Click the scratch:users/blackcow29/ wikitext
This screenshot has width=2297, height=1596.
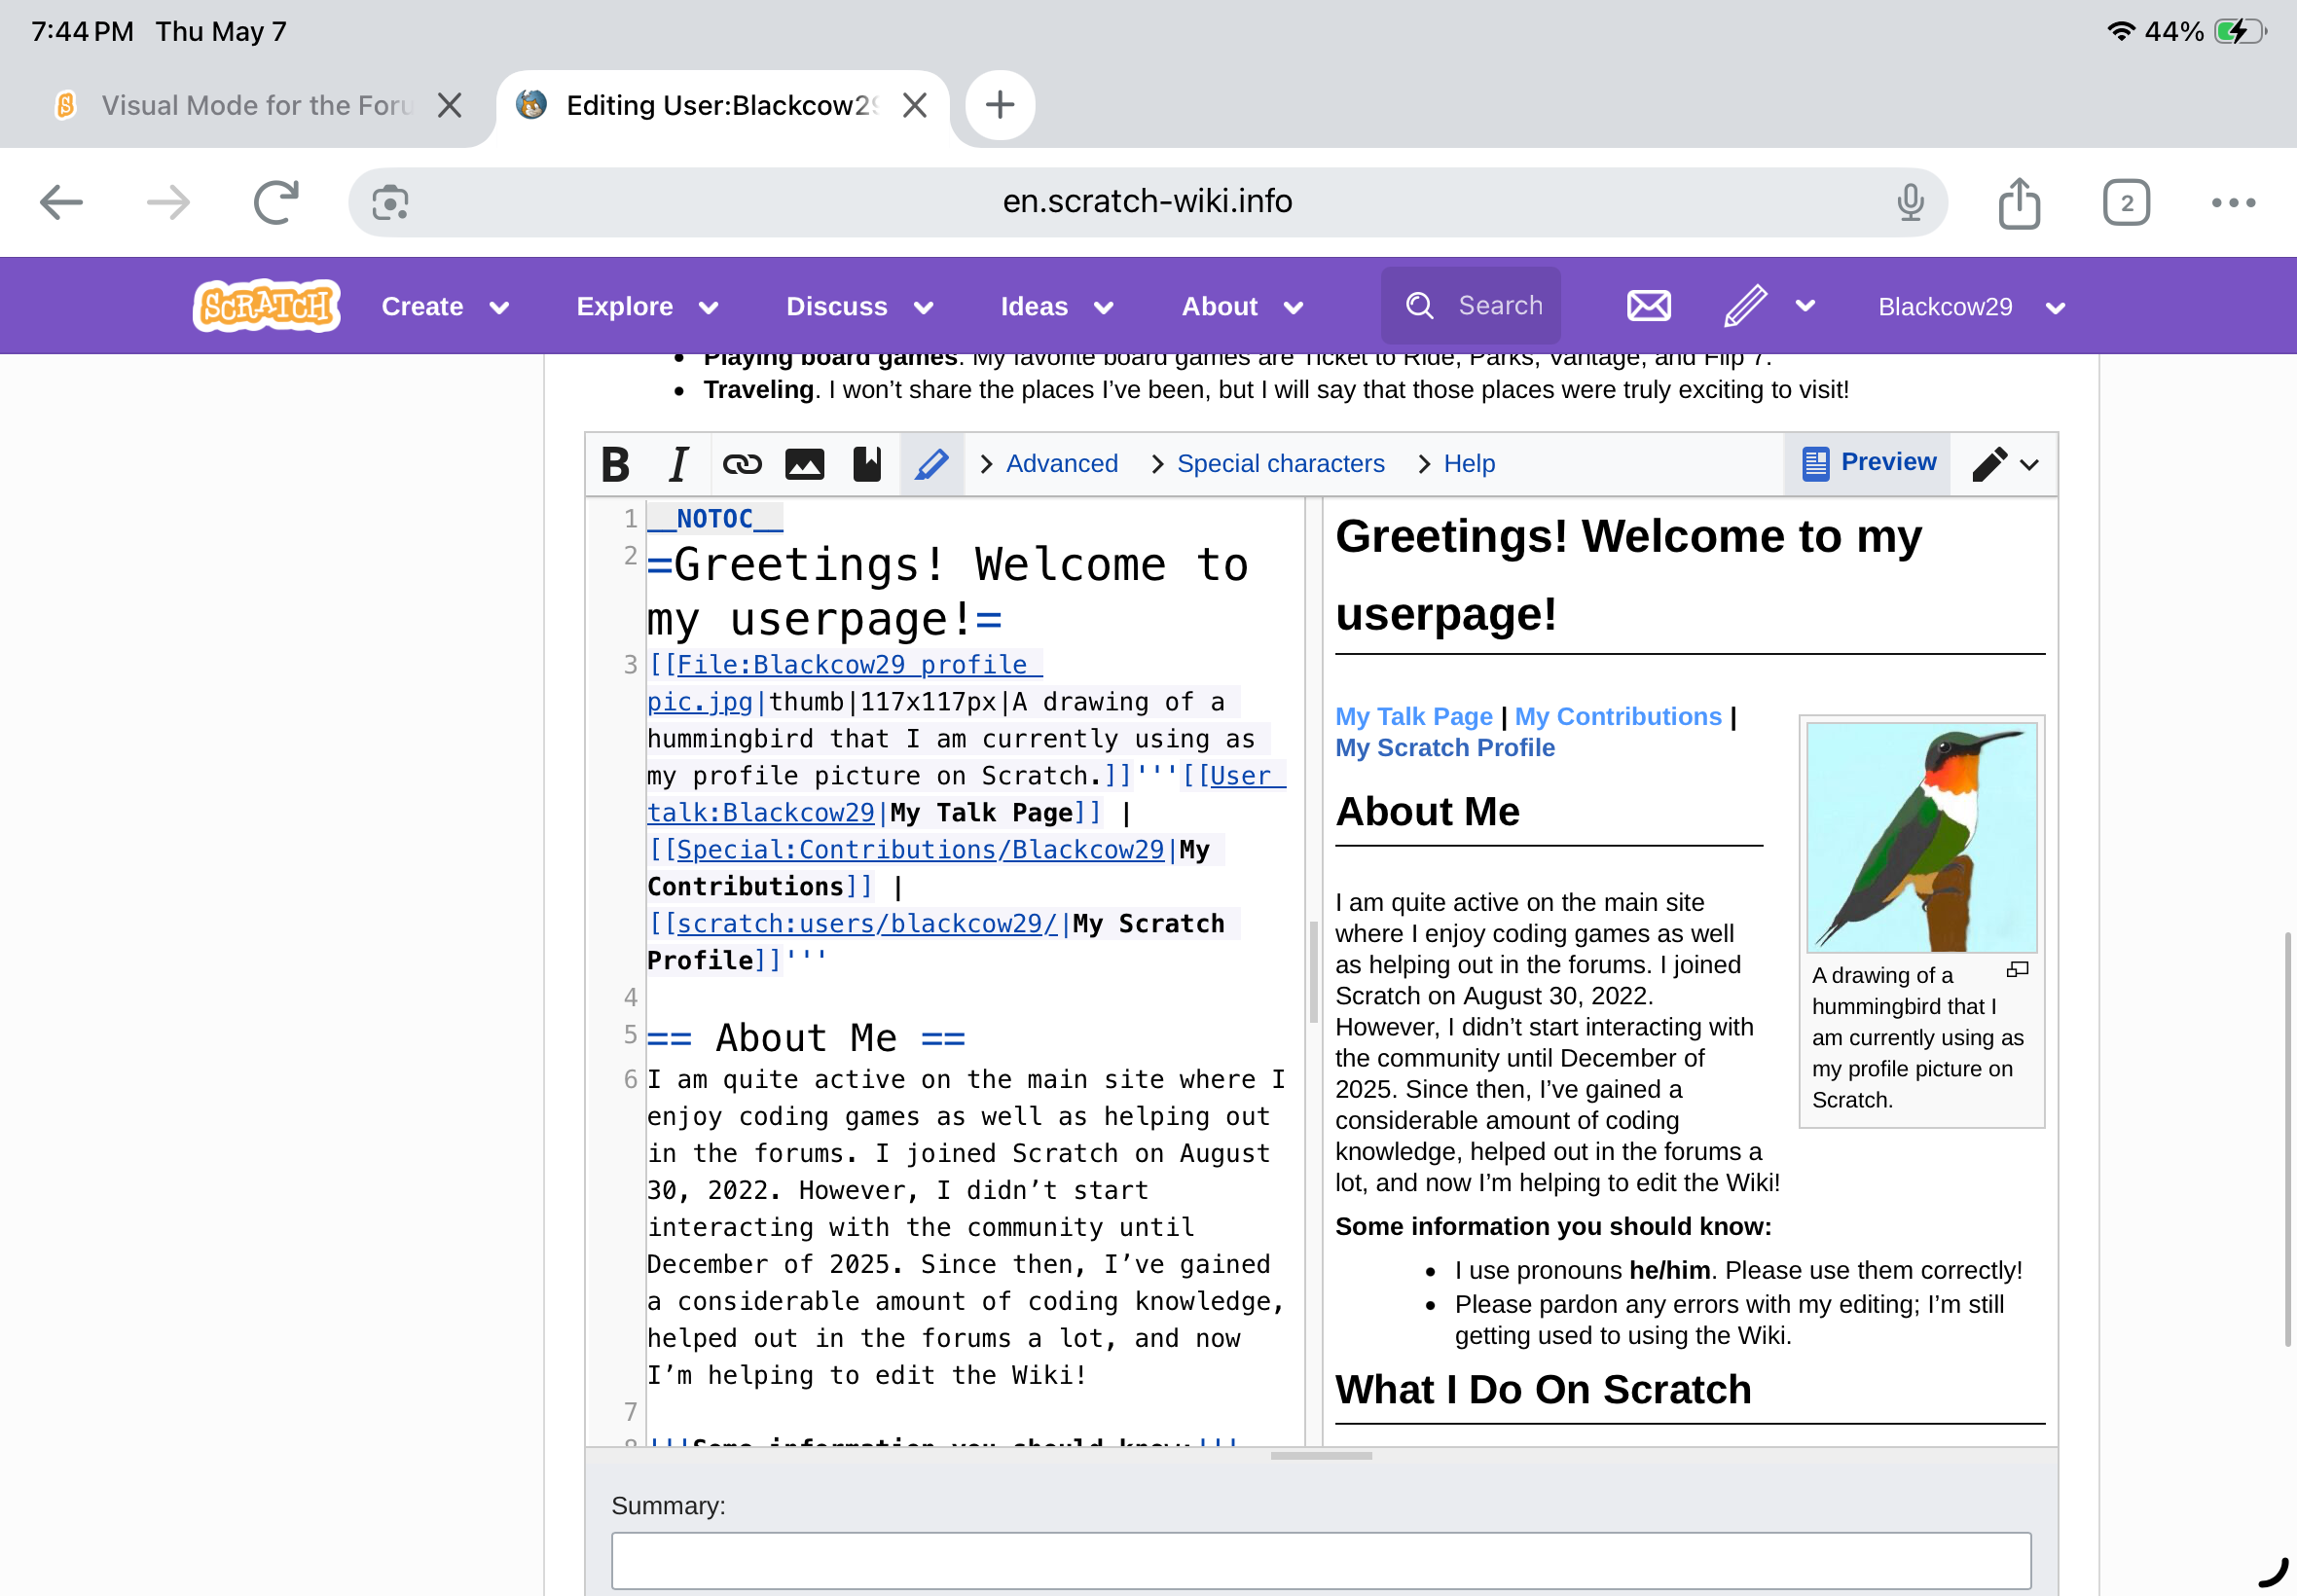(866, 924)
